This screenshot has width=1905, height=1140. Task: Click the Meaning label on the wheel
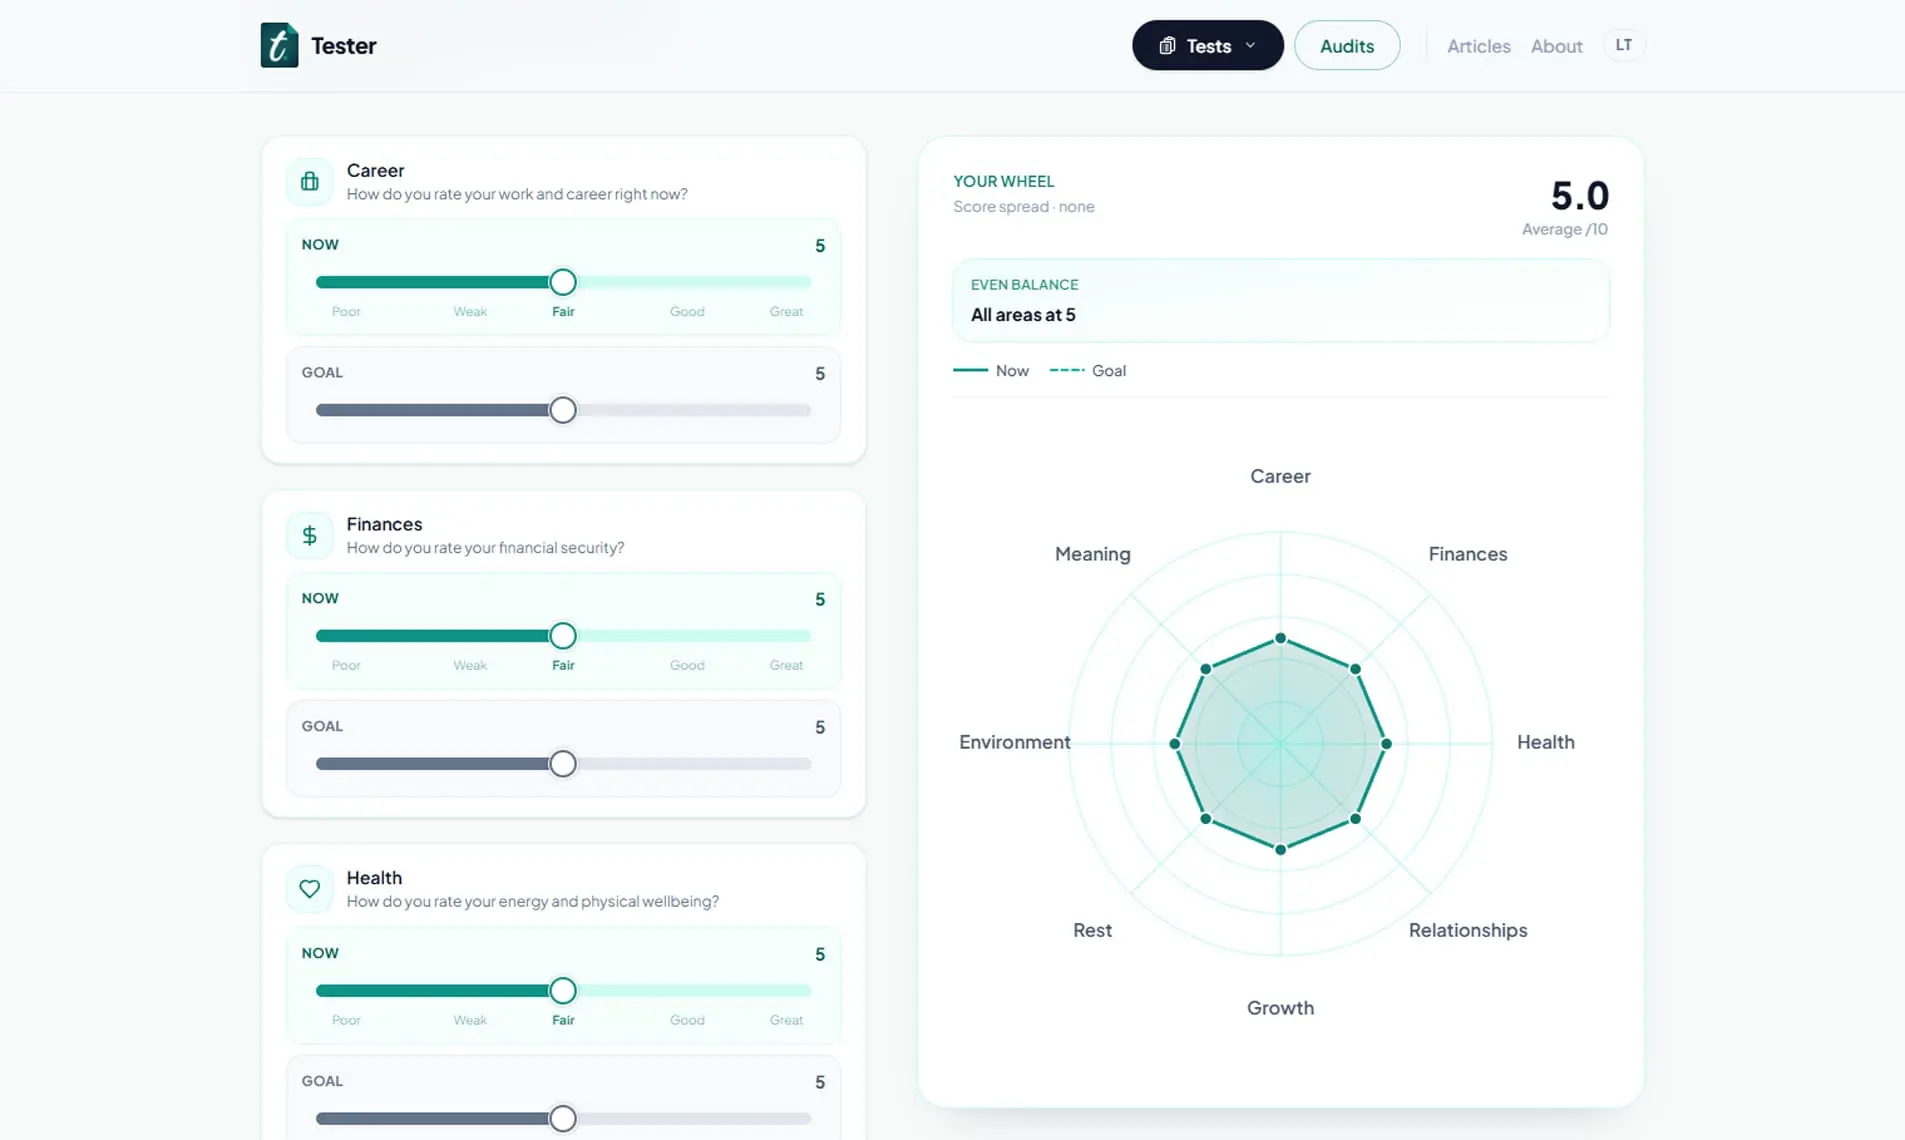[1092, 554]
